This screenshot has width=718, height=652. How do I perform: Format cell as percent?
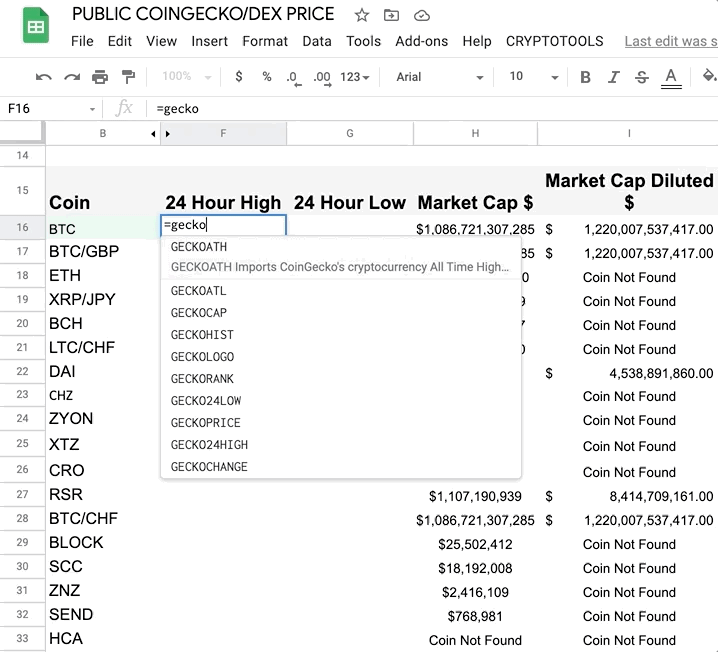click(267, 76)
